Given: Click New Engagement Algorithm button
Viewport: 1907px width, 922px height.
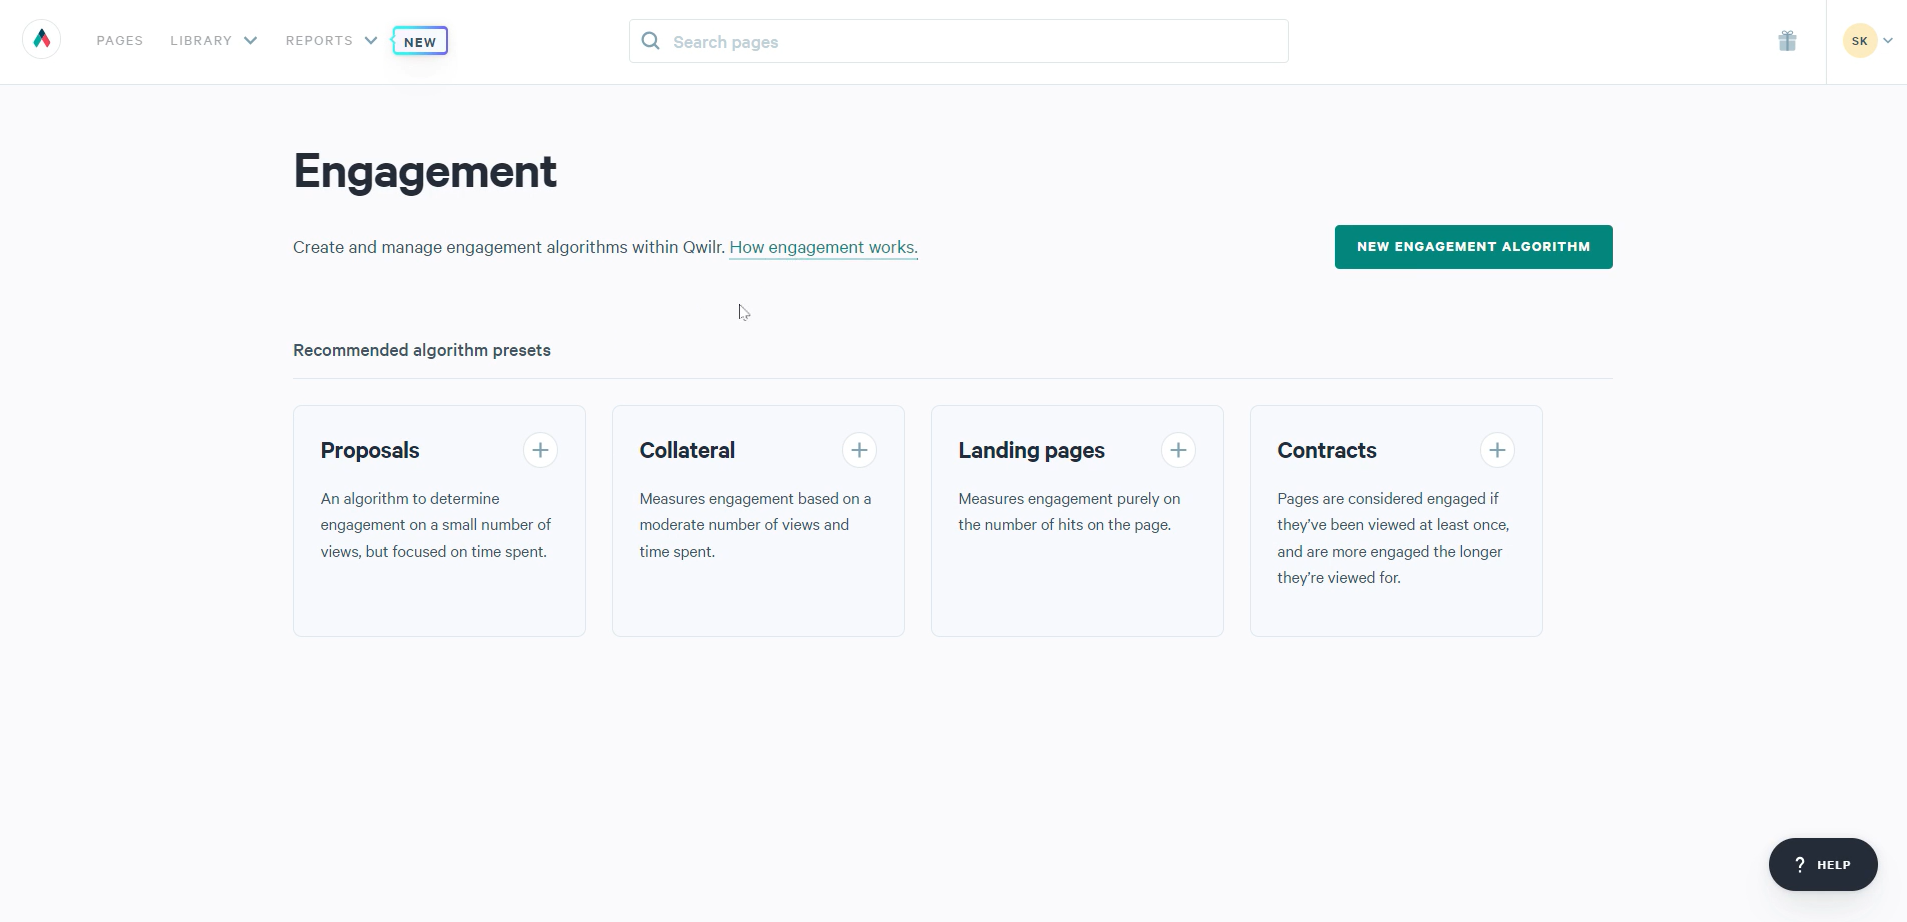Looking at the screenshot, I should coord(1473,247).
